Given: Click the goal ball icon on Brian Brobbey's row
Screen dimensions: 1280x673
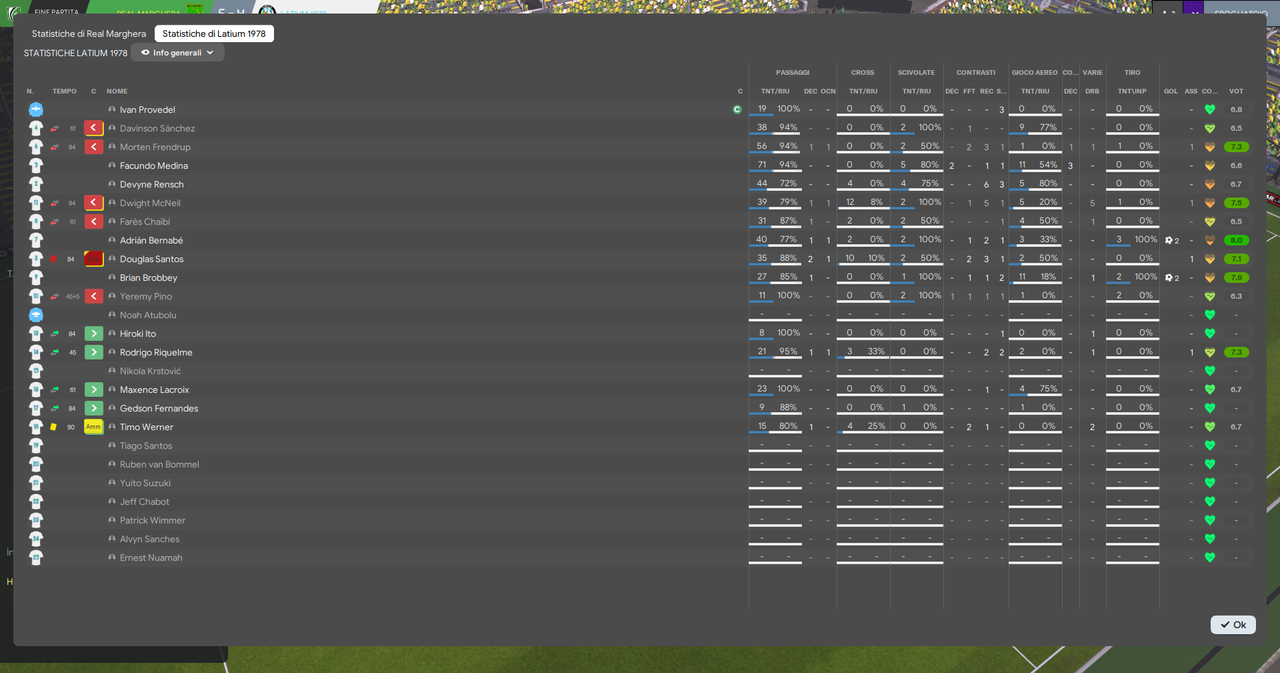Looking at the screenshot, I should tap(1168, 278).
